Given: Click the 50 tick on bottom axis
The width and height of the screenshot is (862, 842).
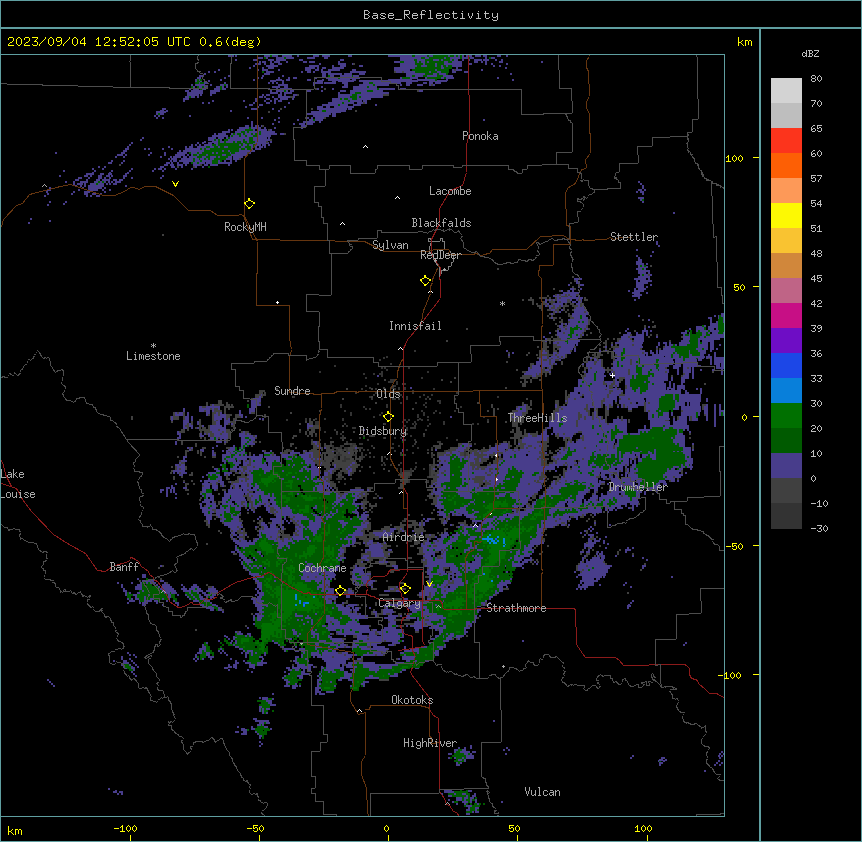Looking at the screenshot, I should pyautogui.click(x=514, y=828).
